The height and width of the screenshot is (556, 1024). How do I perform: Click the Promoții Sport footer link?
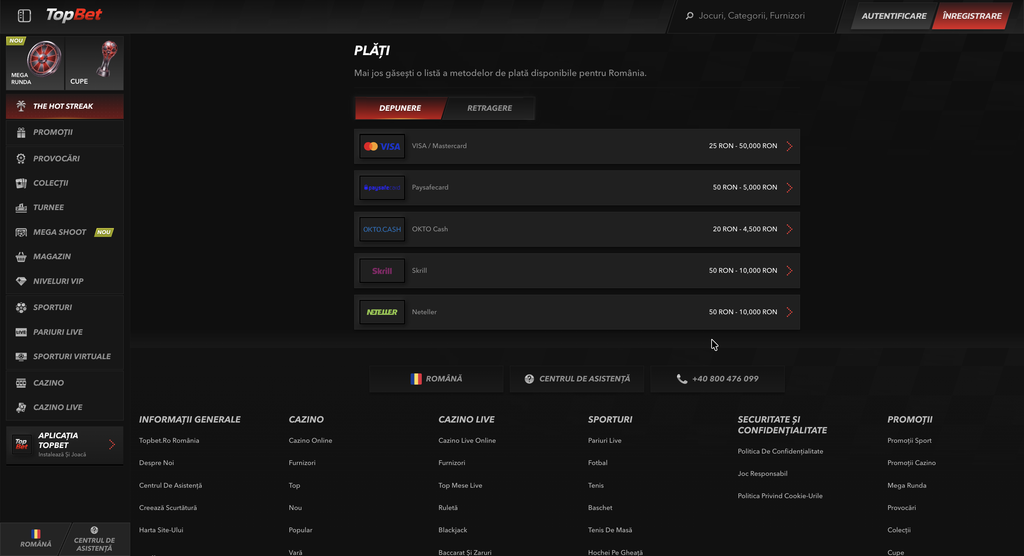tap(909, 440)
